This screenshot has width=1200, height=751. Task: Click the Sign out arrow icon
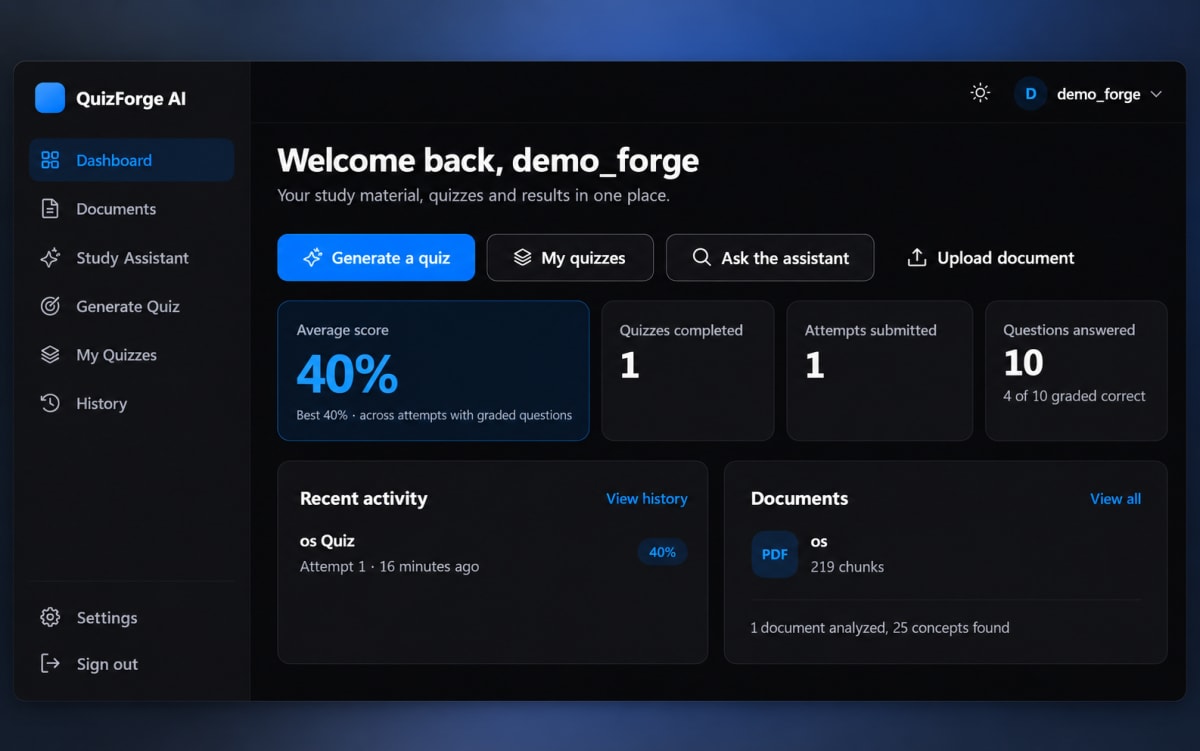pyautogui.click(x=50, y=664)
